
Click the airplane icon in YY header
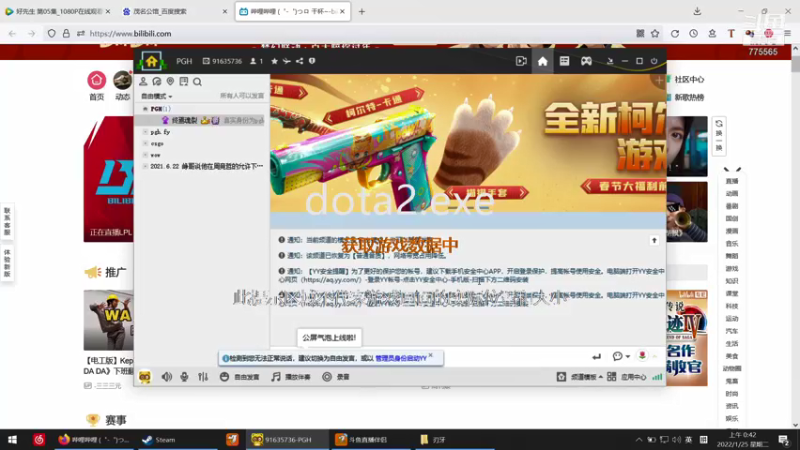(x=287, y=61)
